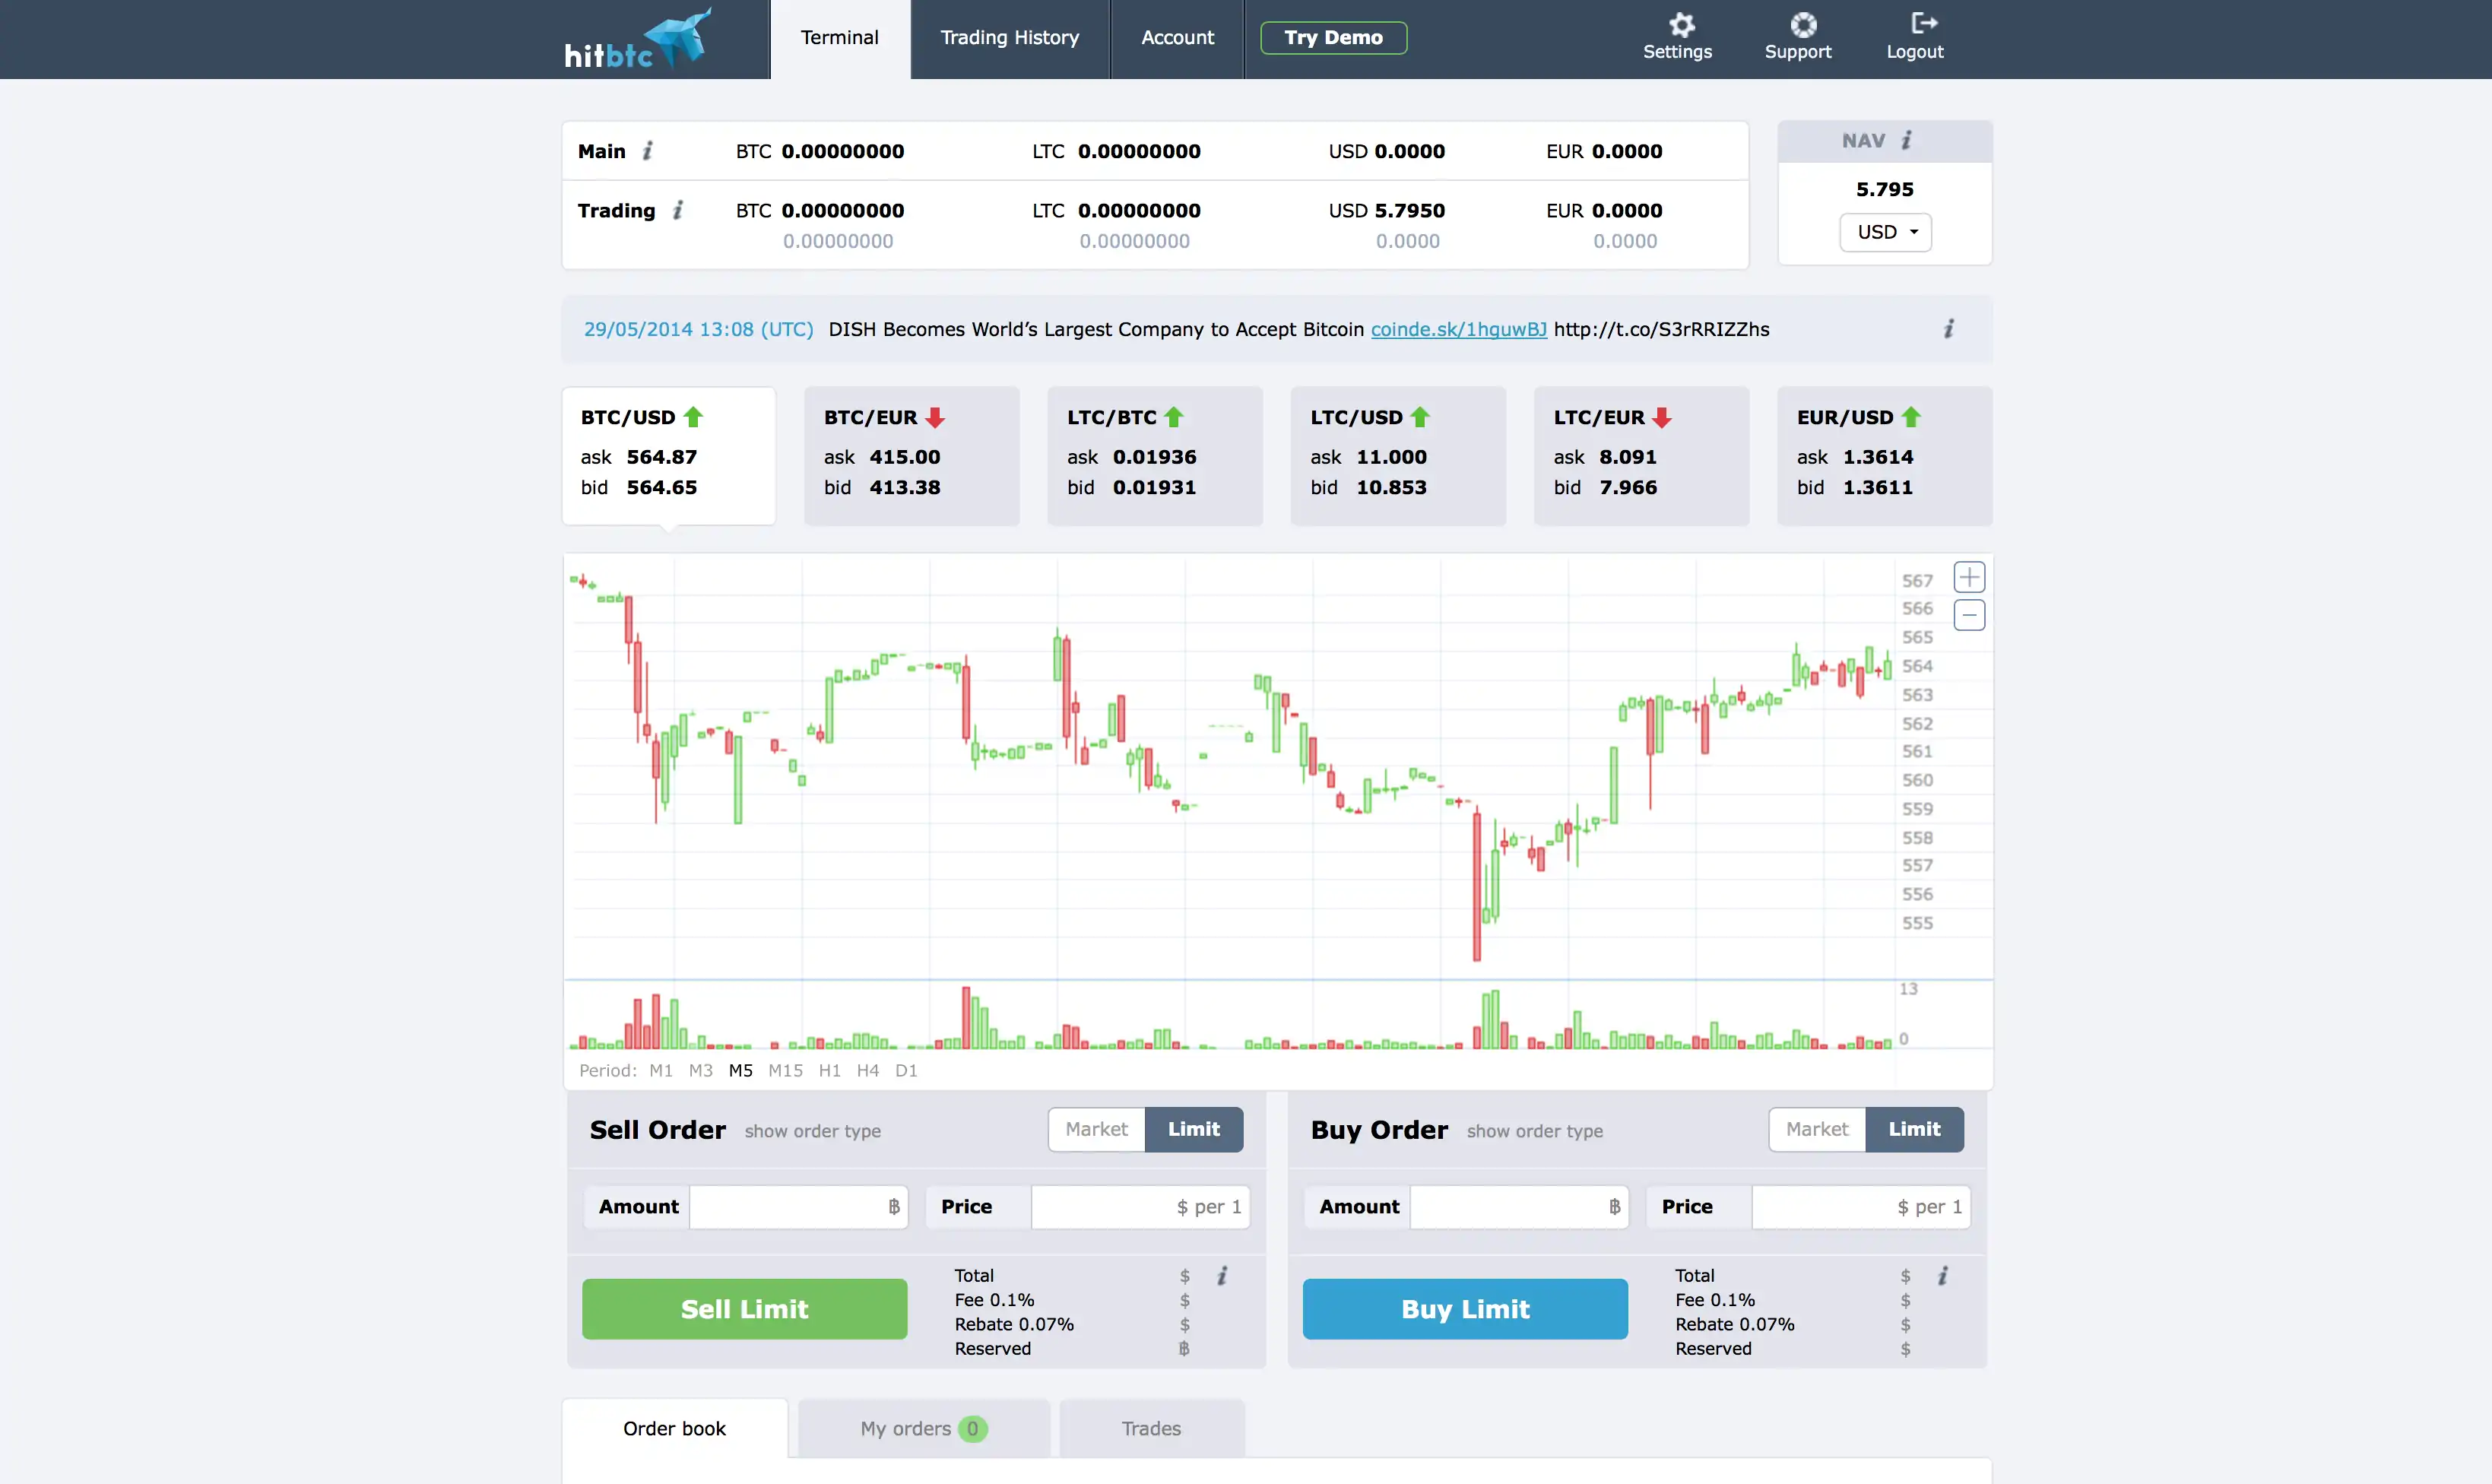
Task: Click info icon in news ticker
Action: (x=1948, y=329)
